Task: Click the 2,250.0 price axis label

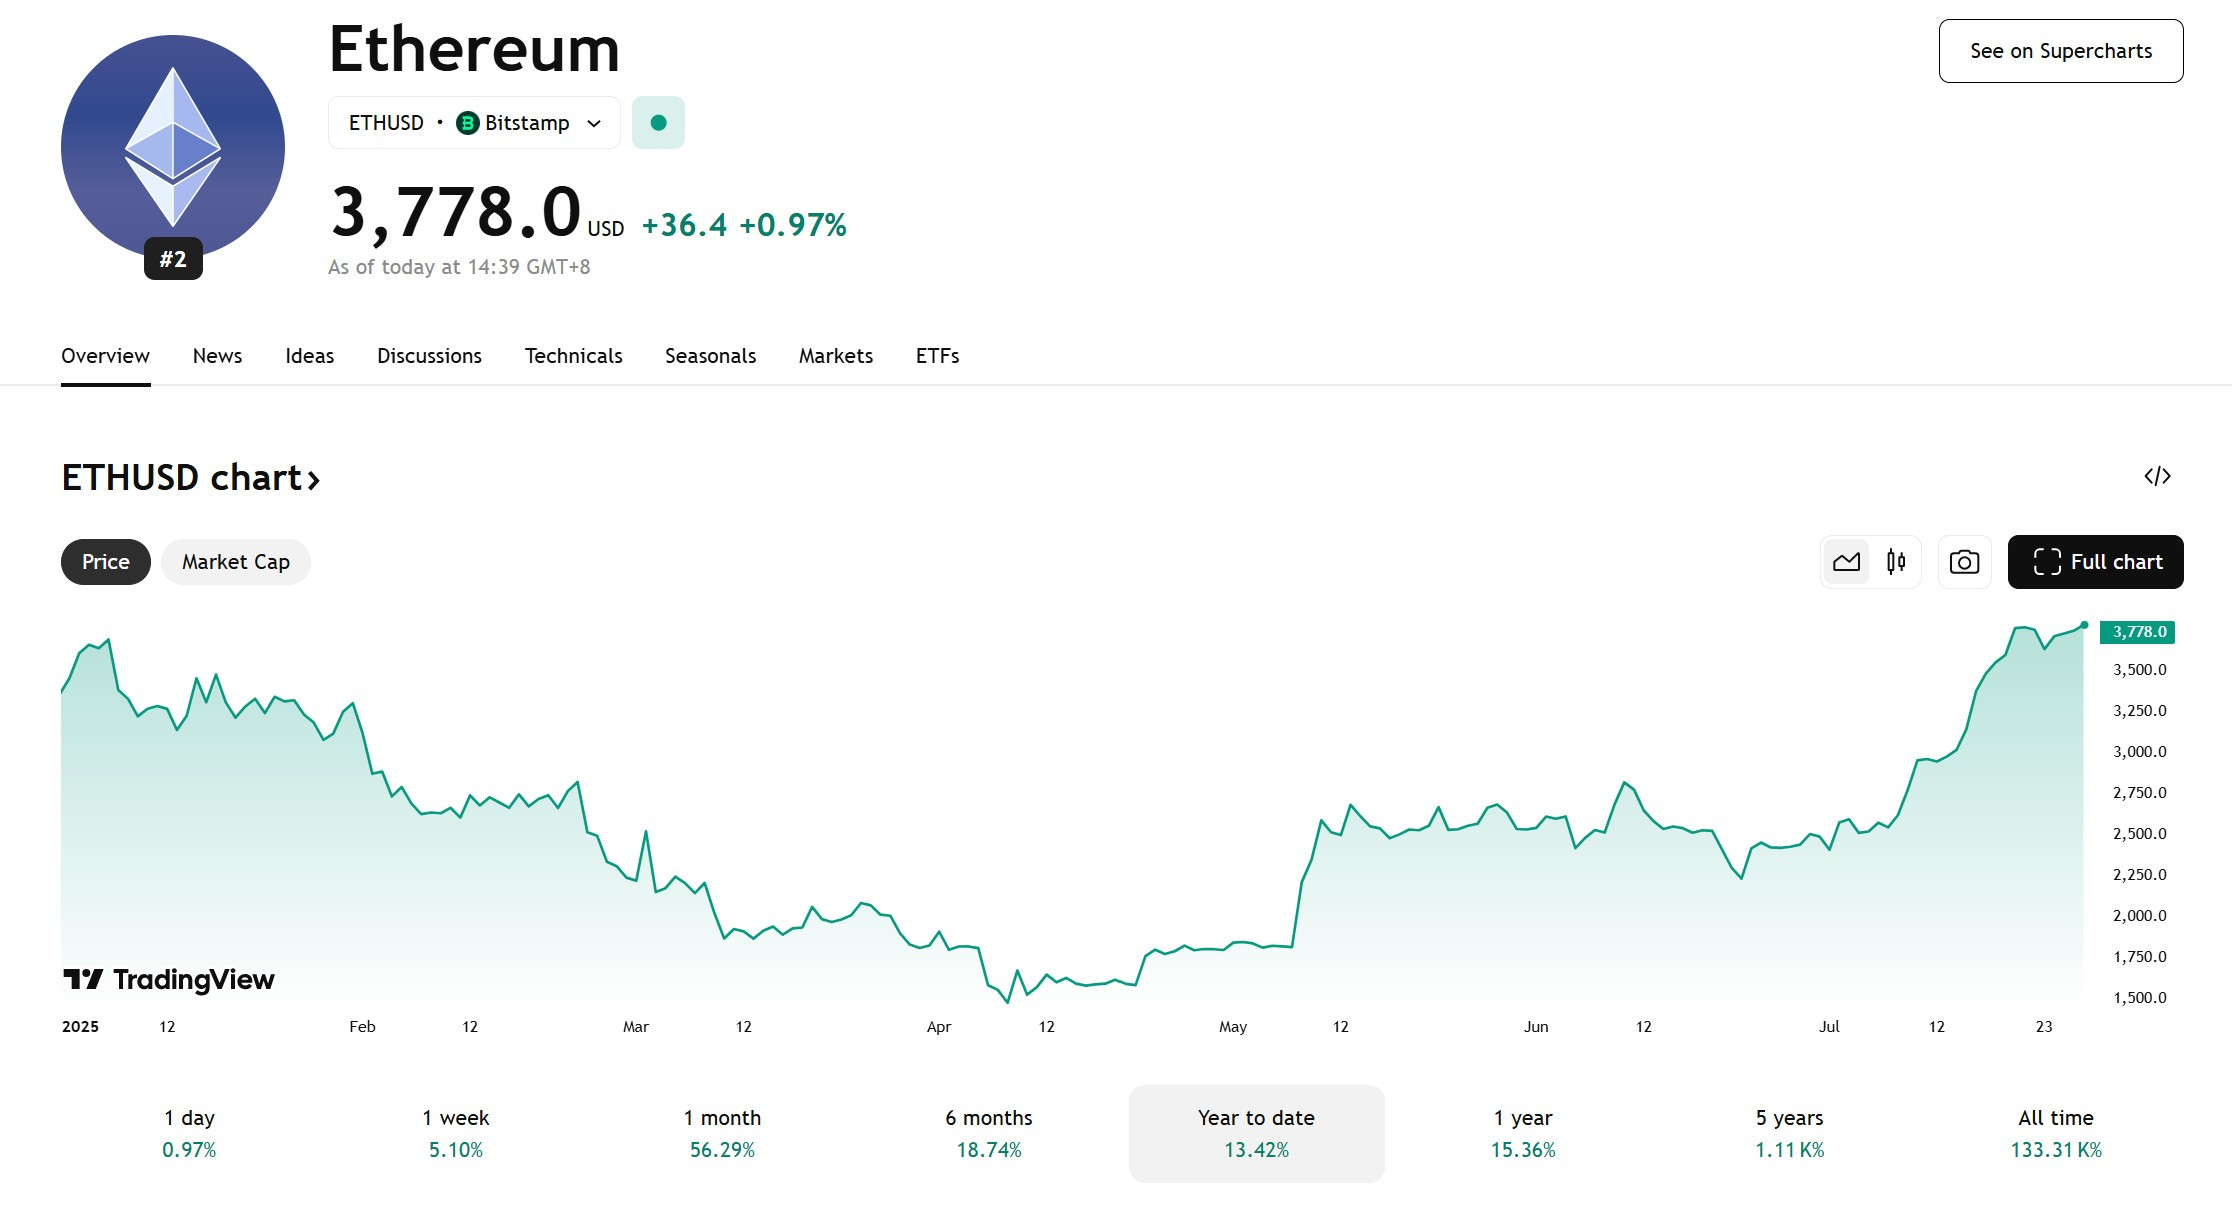Action: [2139, 875]
